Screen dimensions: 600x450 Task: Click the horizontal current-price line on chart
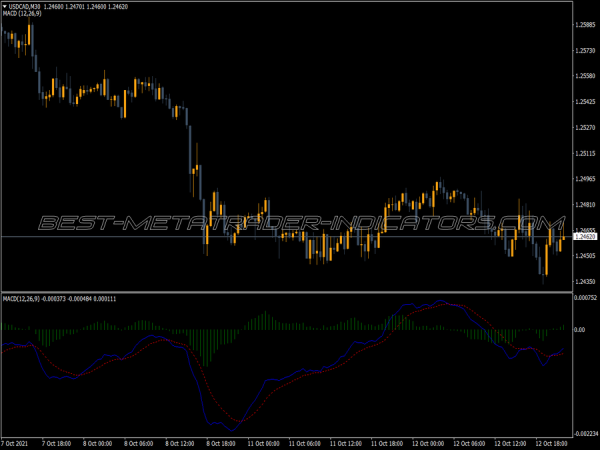(x=287, y=237)
